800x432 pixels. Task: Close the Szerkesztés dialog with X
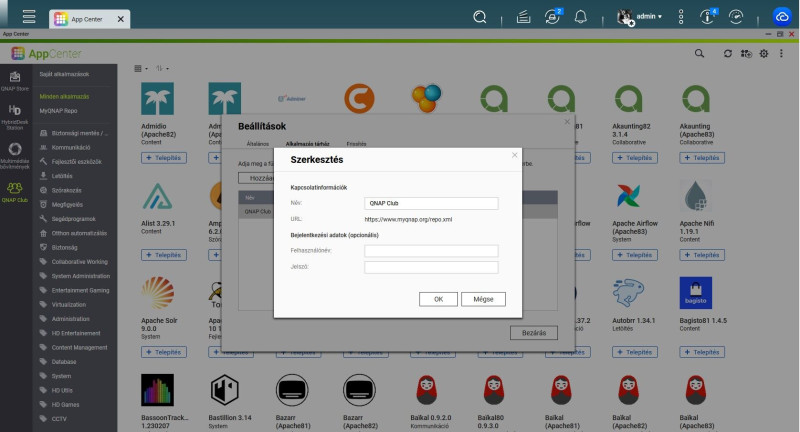514,155
